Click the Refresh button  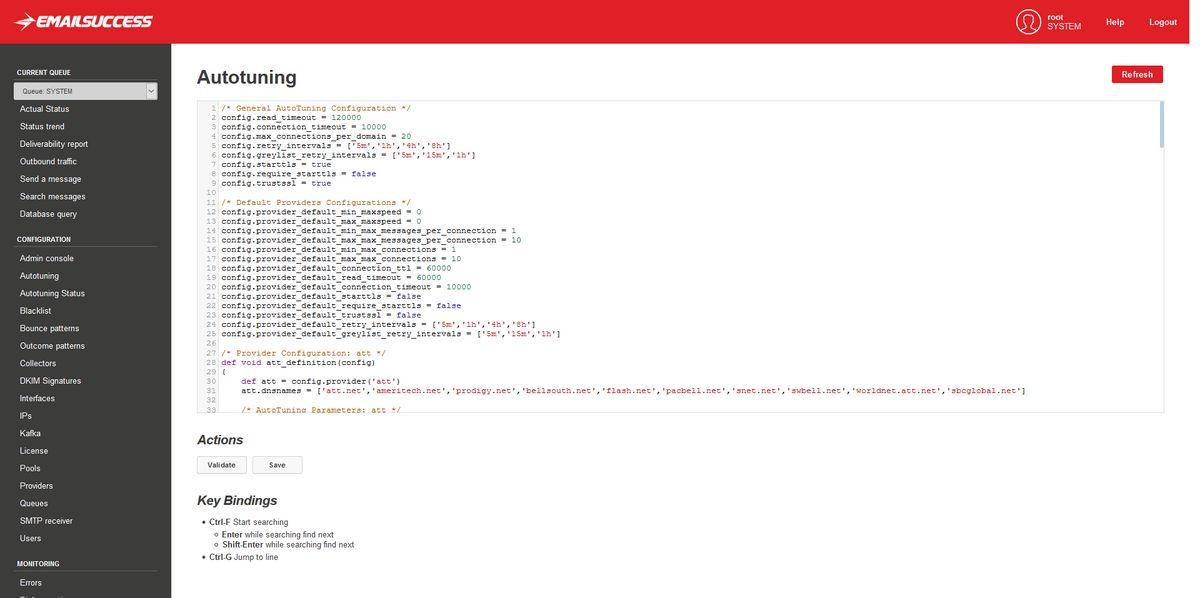(1137, 74)
